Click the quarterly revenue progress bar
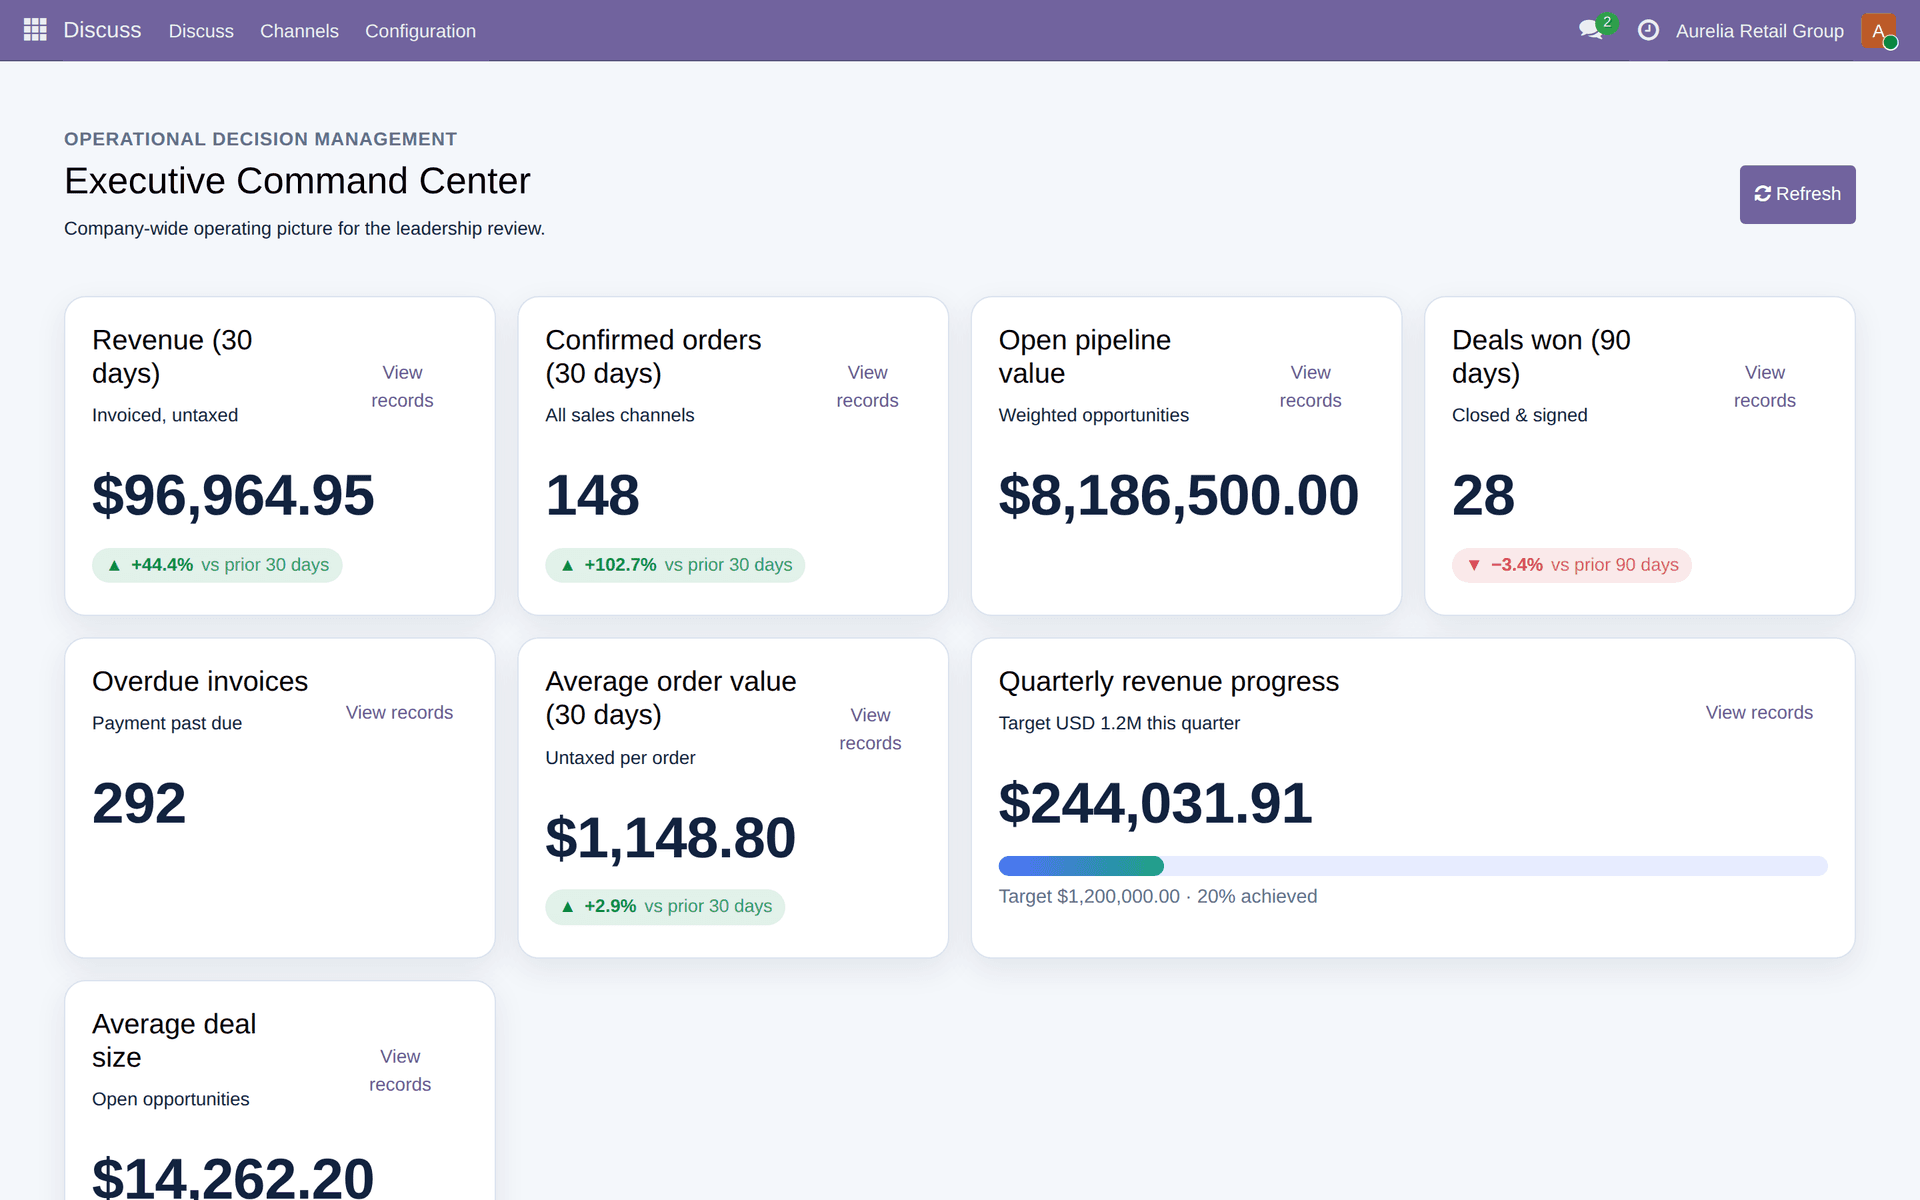The height and width of the screenshot is (1200, 1920). coord(1413,866)
